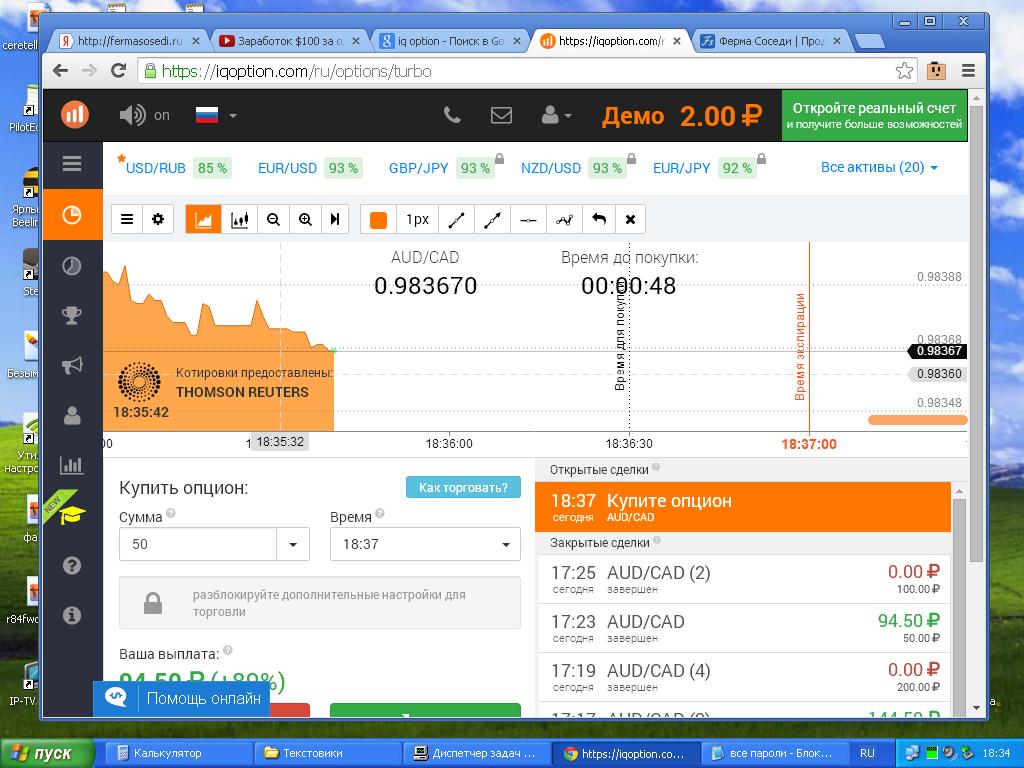Open the Russian flag language selector

point(216,116)
